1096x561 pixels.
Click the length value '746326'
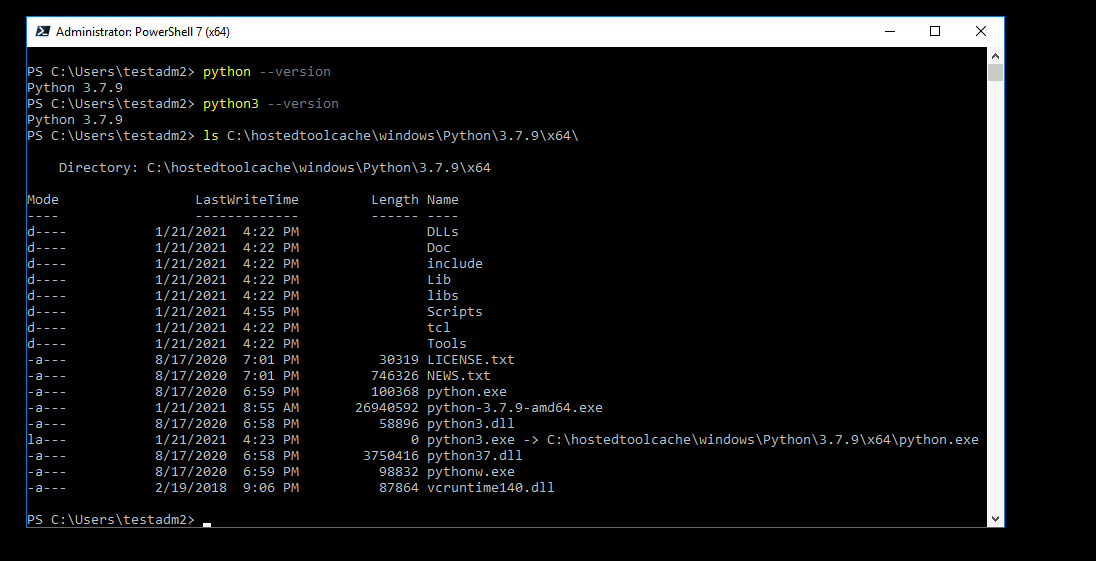(395, 376)
